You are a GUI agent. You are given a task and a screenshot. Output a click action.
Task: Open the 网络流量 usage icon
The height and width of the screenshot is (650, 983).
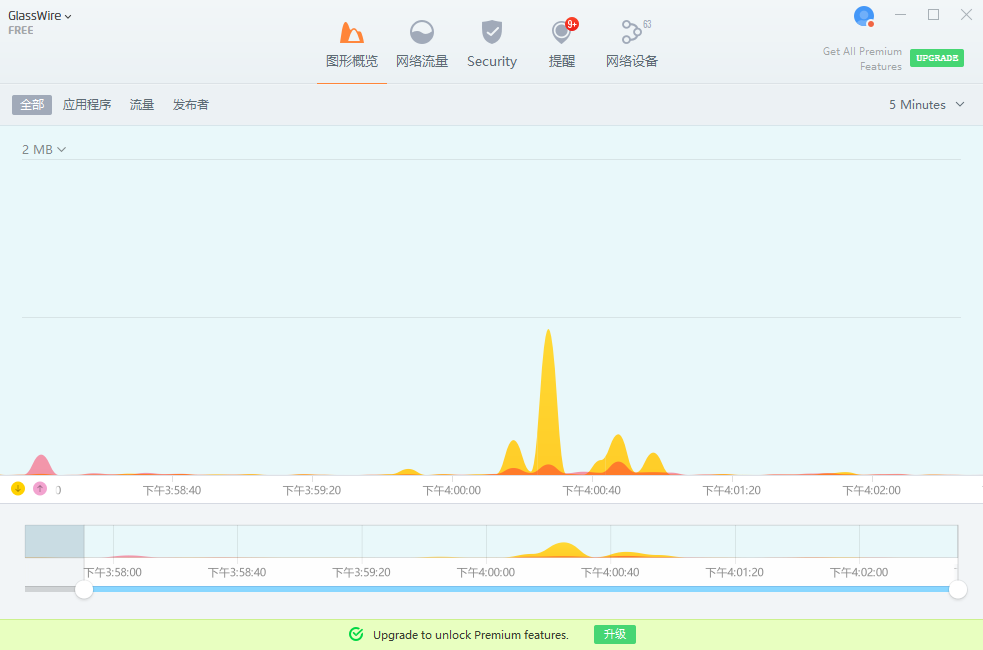(x=422, y=33)
